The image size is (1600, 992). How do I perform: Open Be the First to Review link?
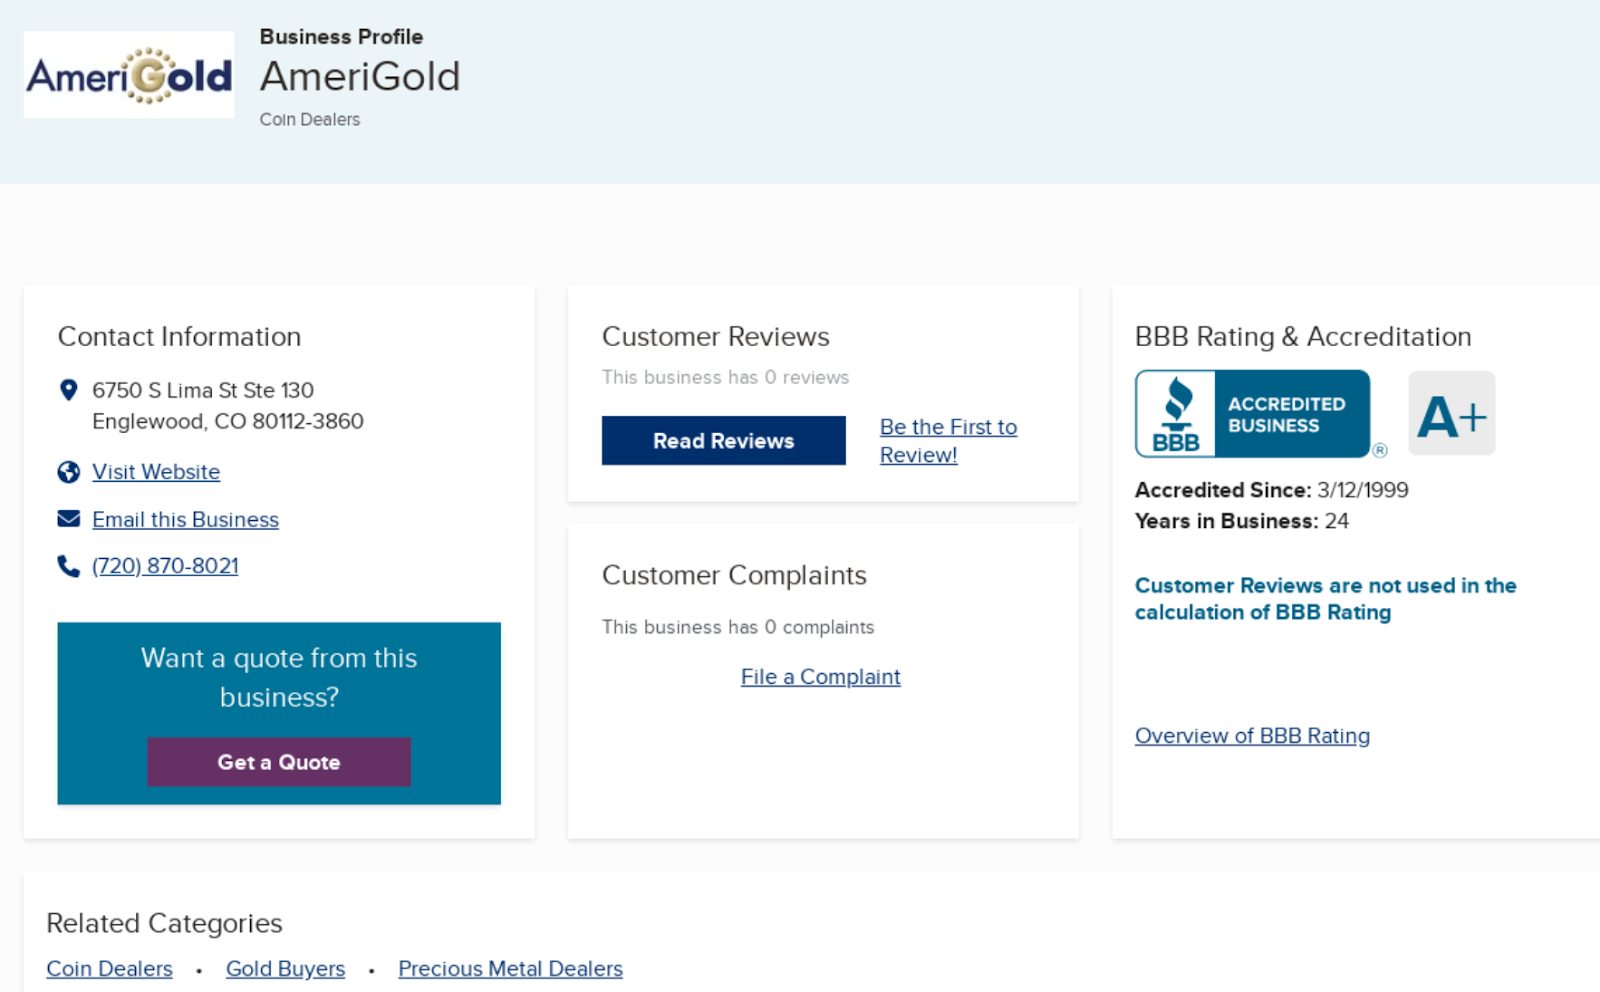pos(948,441)
